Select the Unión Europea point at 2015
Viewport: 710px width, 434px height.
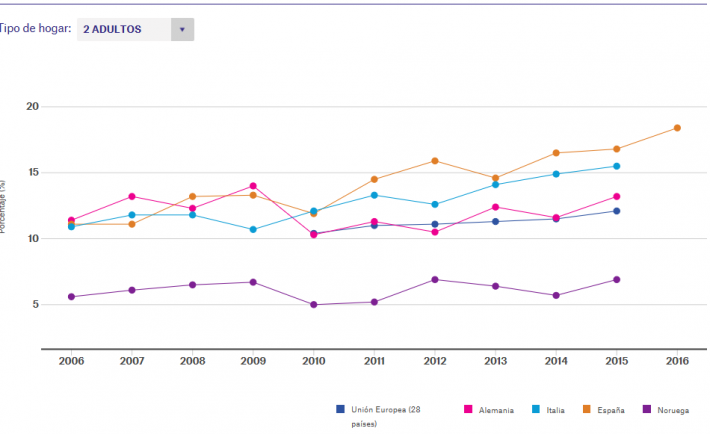(x=617, y=211)
